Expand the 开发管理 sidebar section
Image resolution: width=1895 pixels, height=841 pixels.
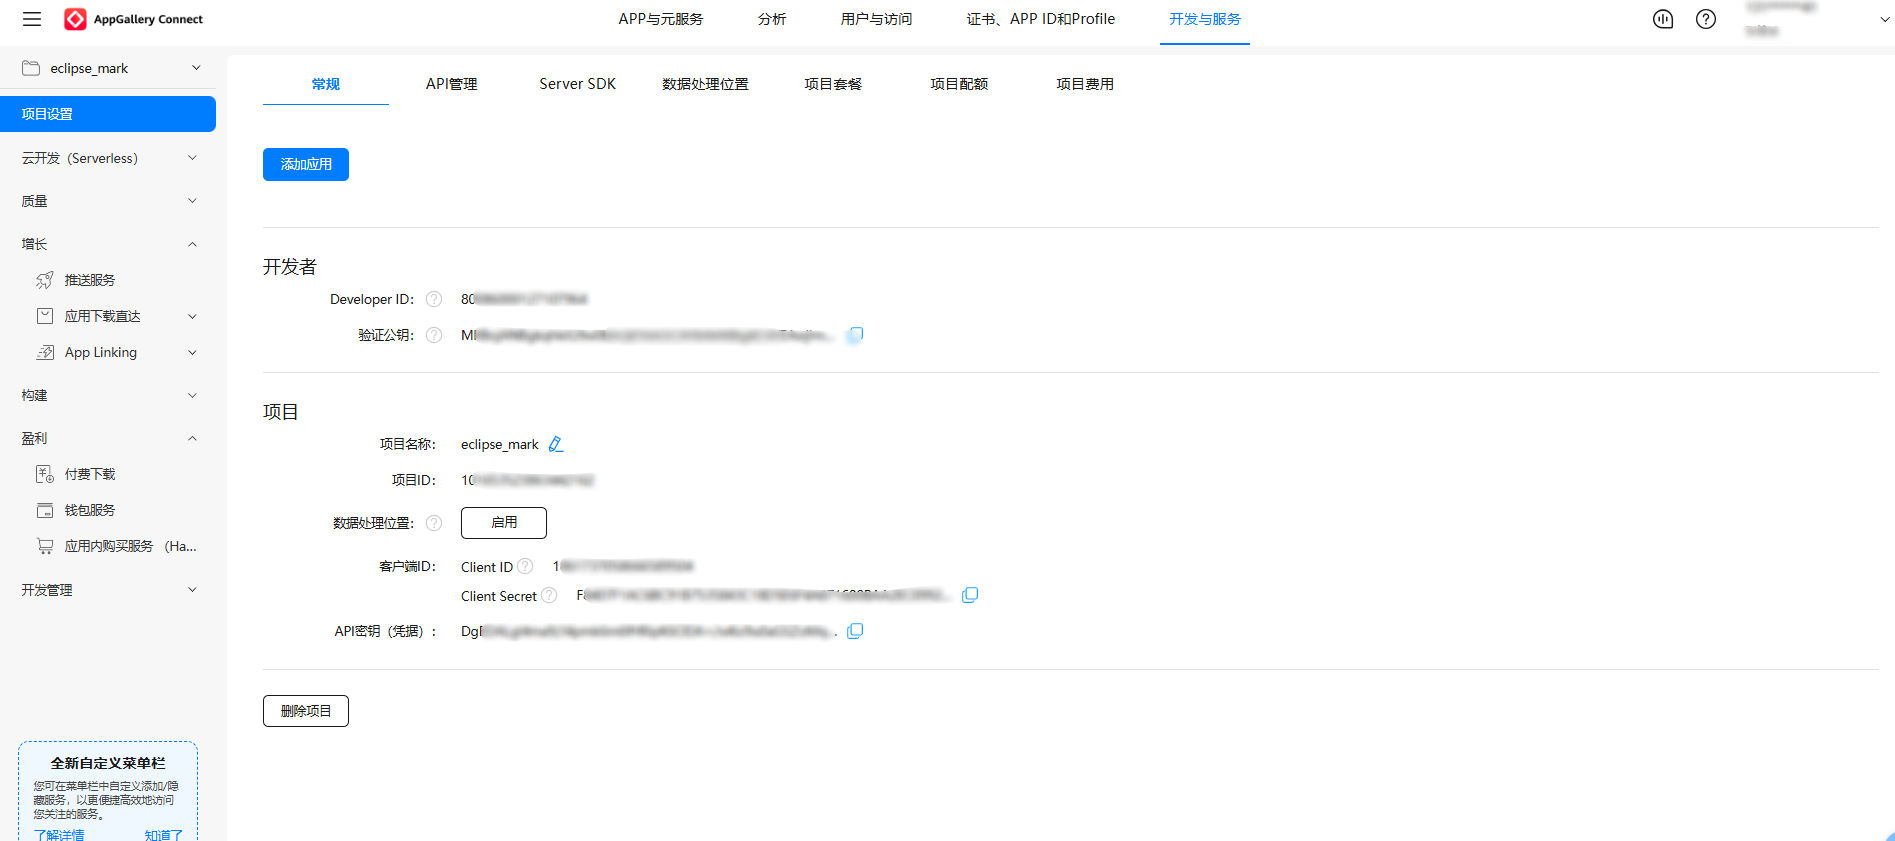(192, 590)
